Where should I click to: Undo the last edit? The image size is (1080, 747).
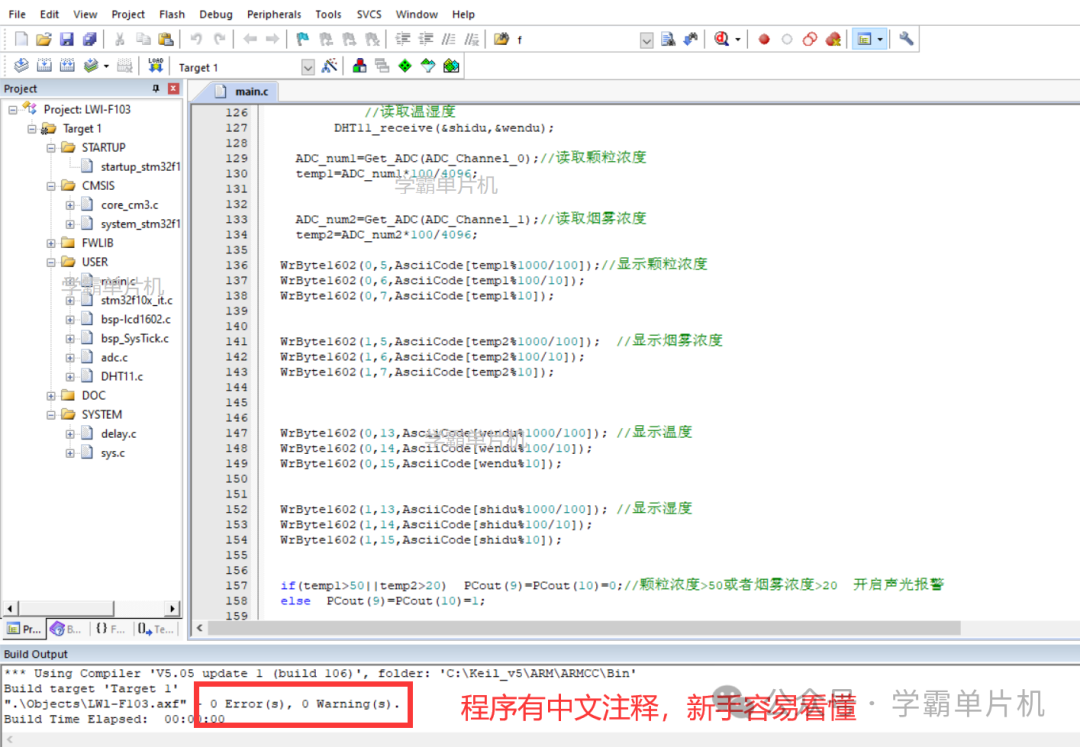196,39
